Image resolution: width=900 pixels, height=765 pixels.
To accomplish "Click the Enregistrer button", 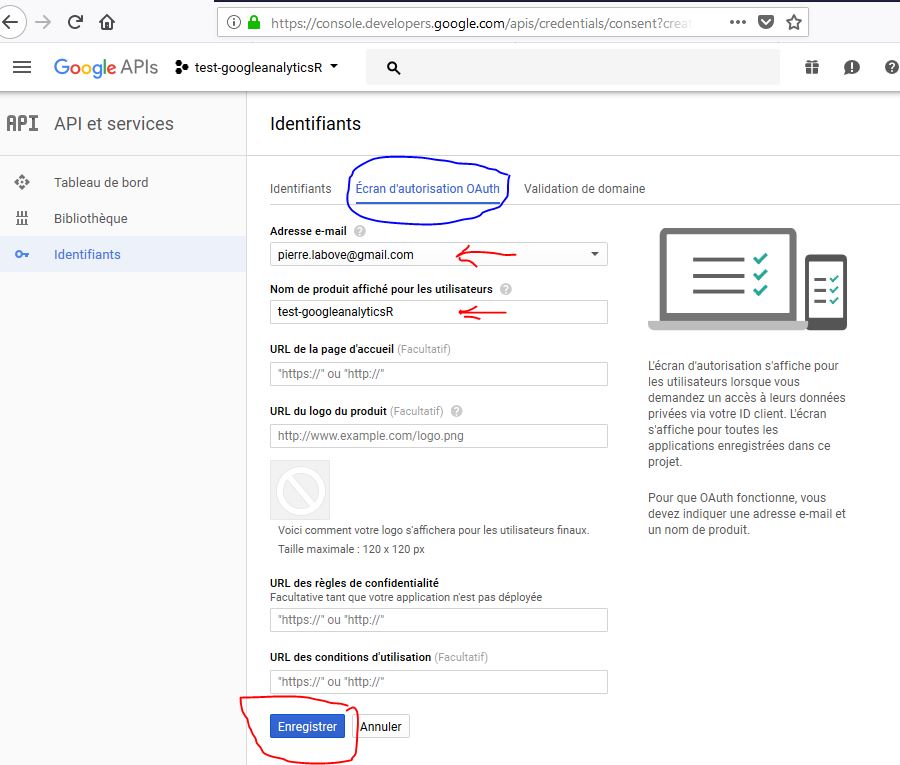I will 307,727.
